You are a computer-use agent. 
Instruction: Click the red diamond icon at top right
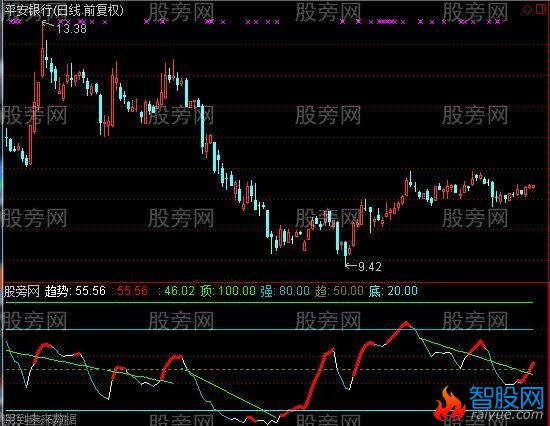[x=527, y=10]
